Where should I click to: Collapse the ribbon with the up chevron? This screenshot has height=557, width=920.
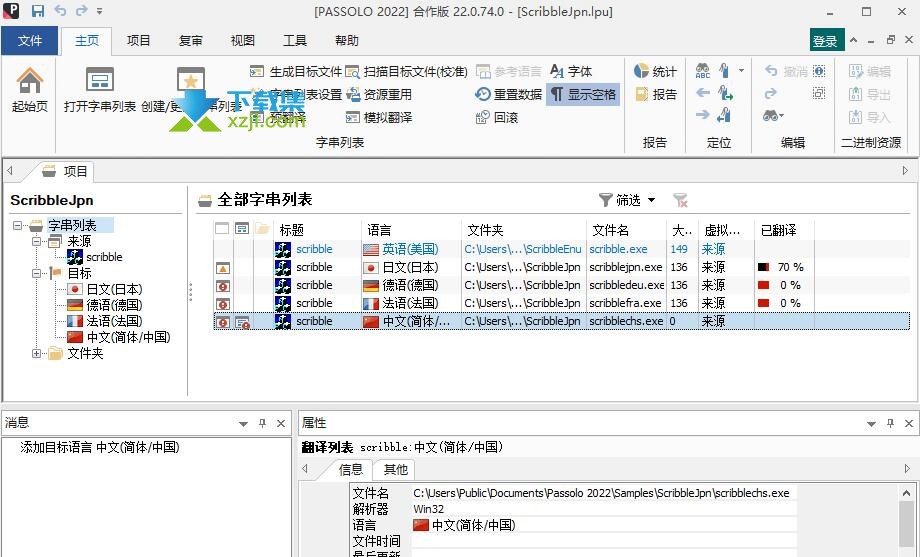point(854,40)
